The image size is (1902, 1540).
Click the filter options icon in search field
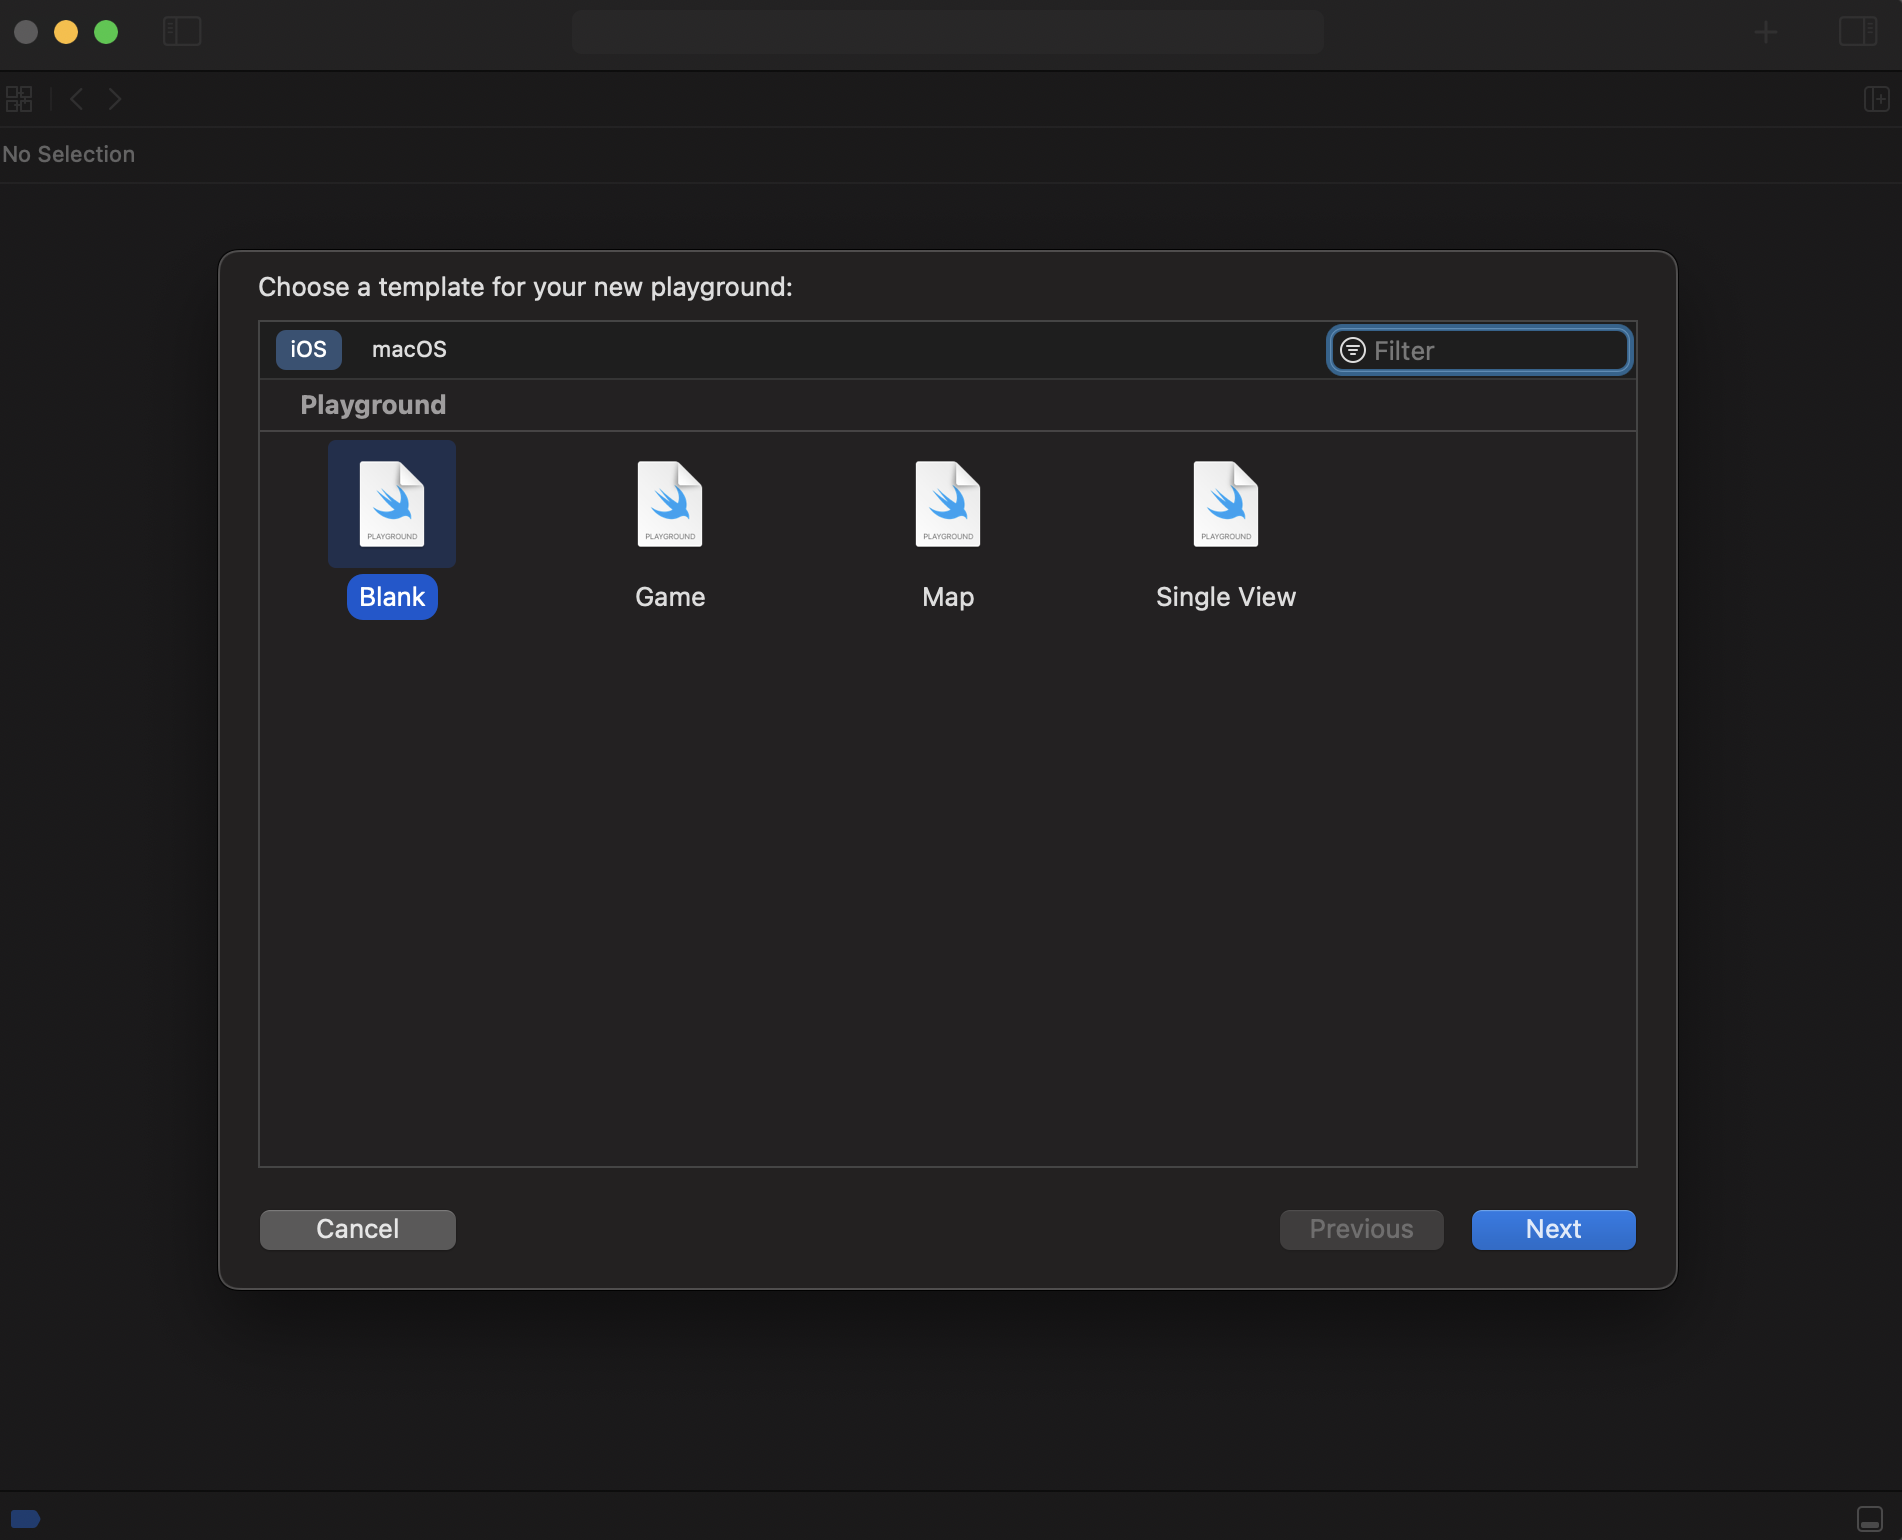[1352, 350]
